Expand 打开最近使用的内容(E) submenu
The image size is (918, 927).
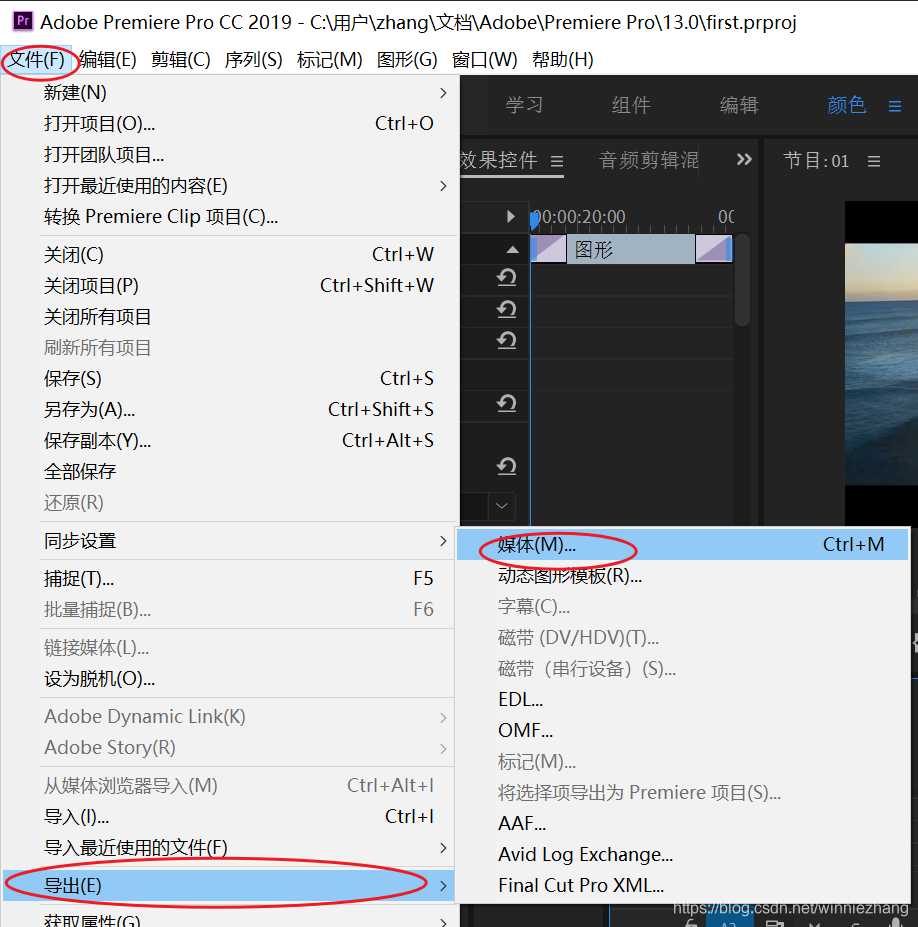pos(246,186)
